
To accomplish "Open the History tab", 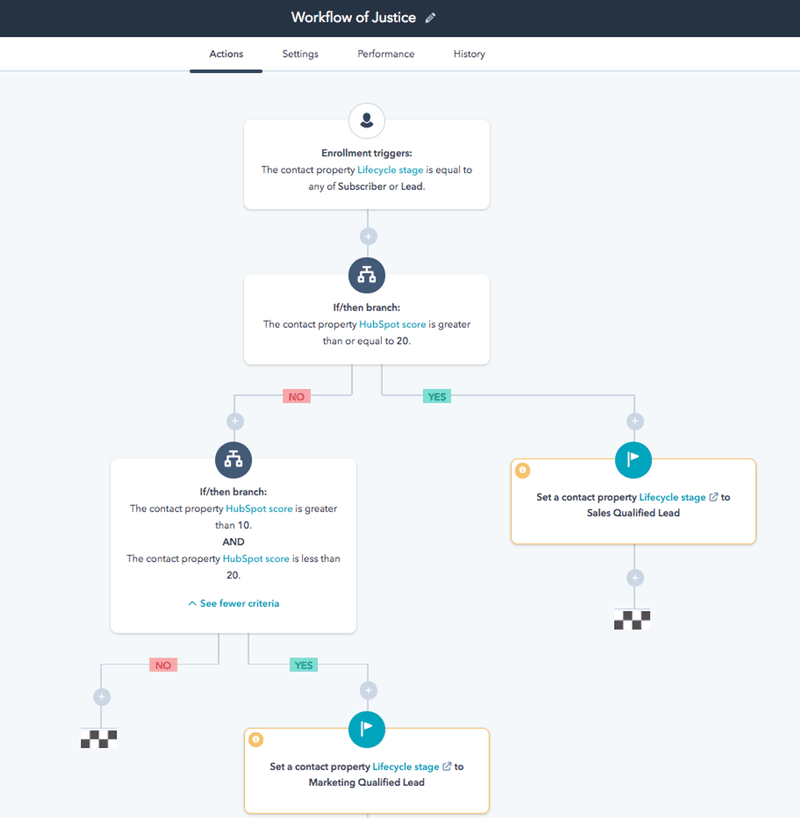I will (x=469, y=54).
